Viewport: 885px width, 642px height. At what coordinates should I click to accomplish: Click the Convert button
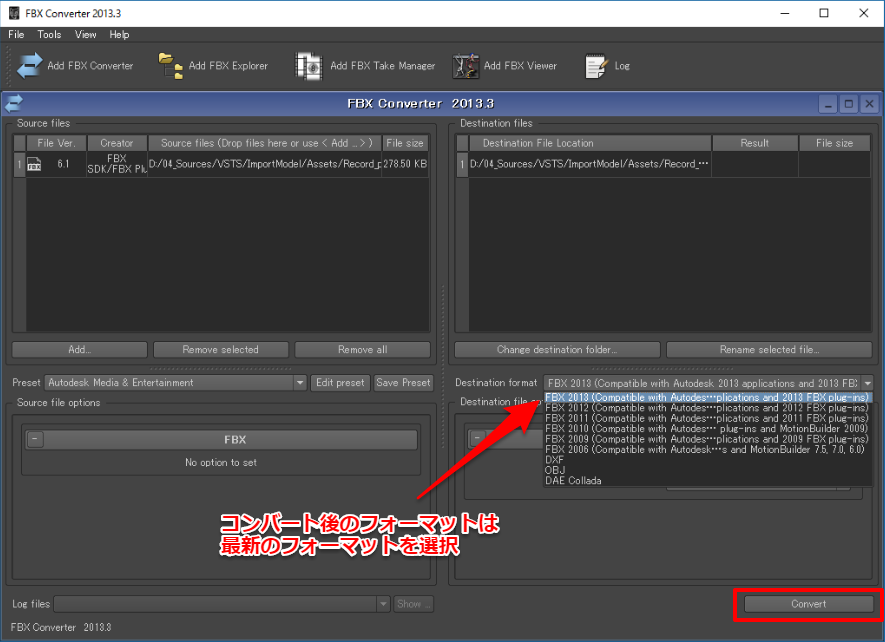click(808, 604)
